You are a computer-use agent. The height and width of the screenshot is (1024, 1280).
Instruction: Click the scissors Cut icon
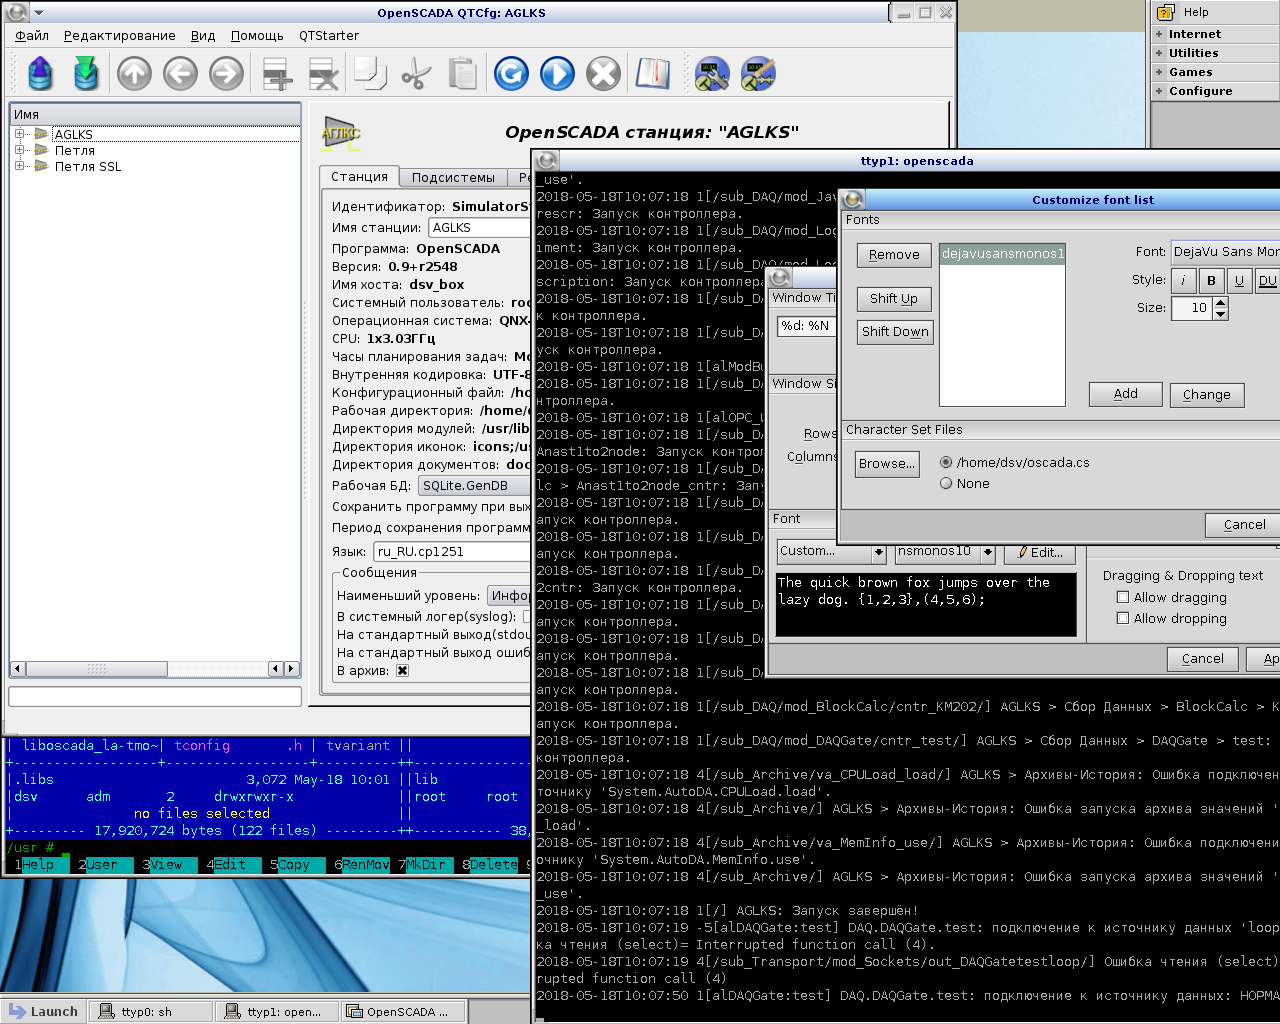pos(416,74)
